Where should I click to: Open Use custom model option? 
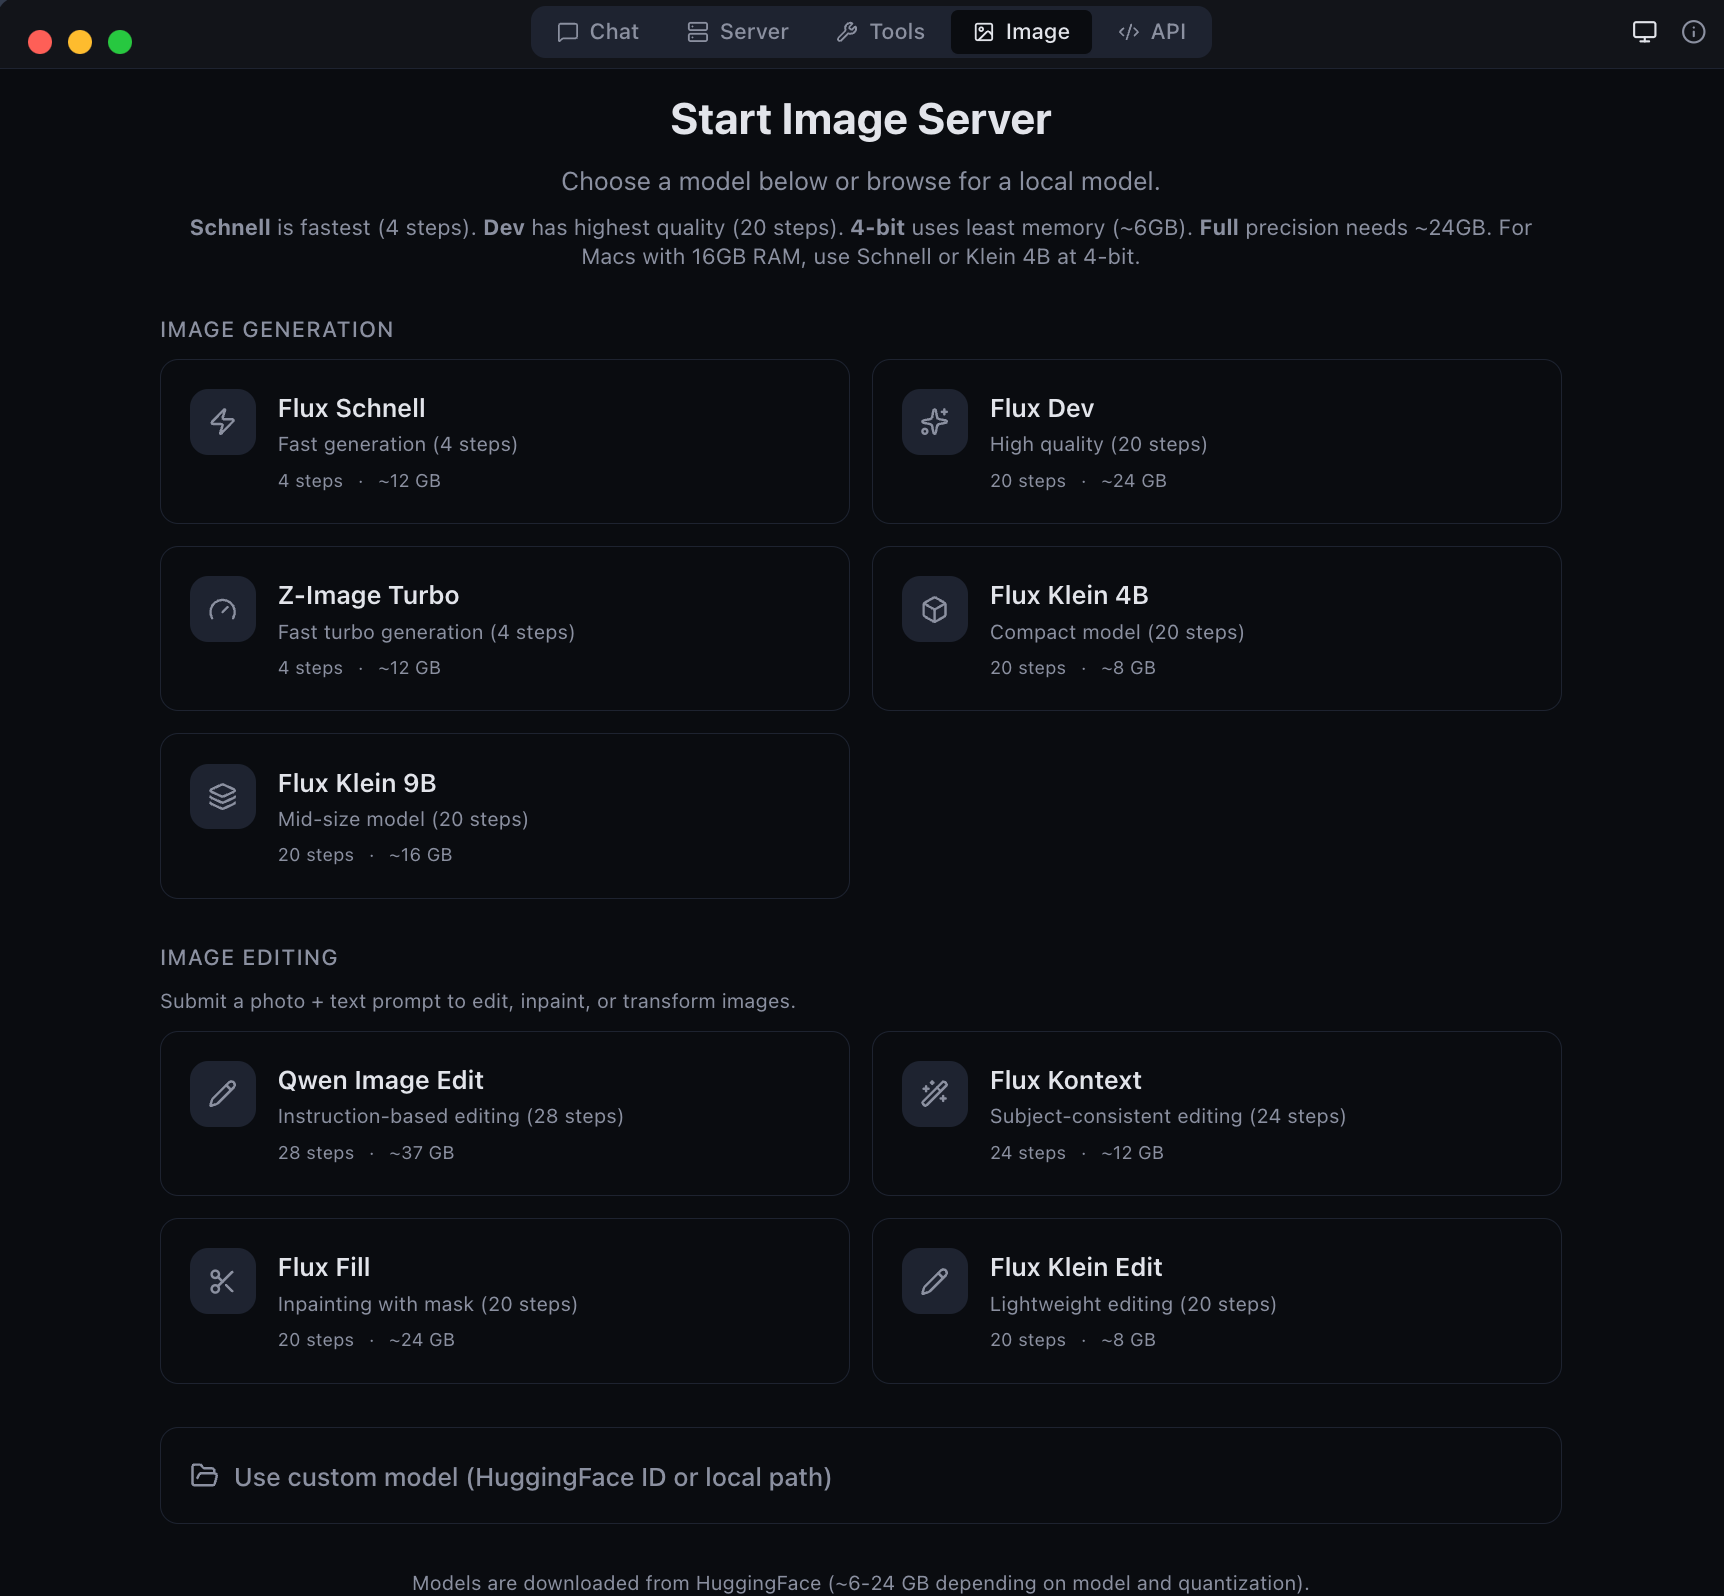point(532,1477)
